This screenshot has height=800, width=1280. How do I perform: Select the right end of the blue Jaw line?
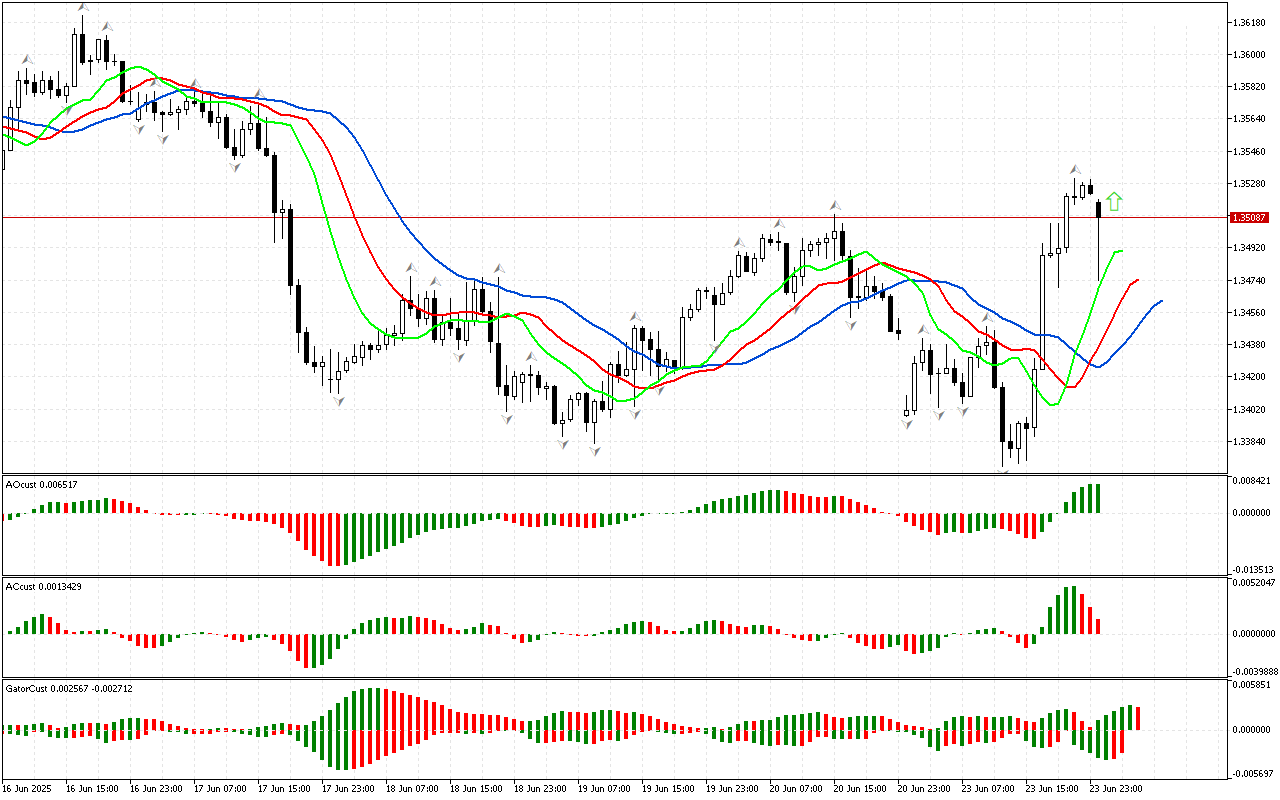1161,300
